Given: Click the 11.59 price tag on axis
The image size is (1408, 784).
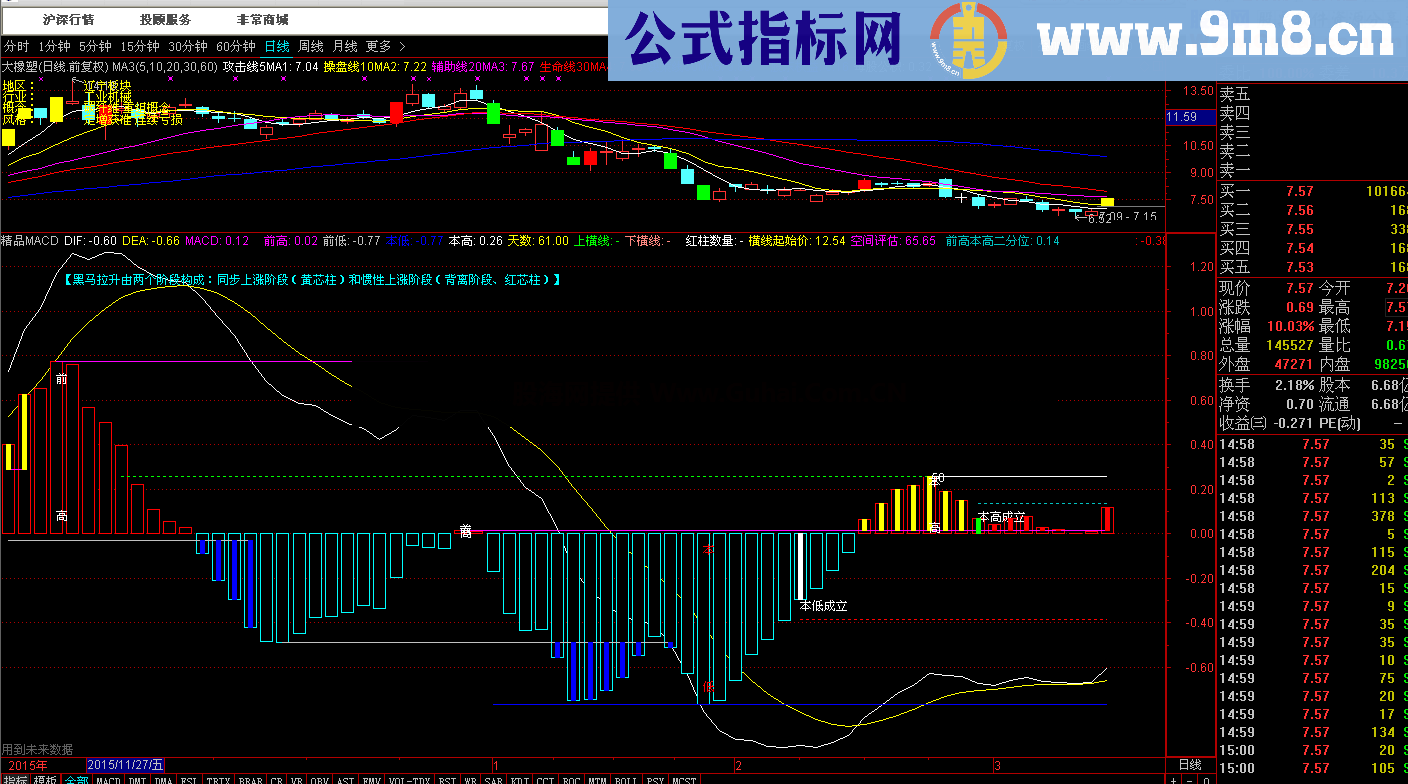Looking at the screenshot, I should coord(1182,118).
